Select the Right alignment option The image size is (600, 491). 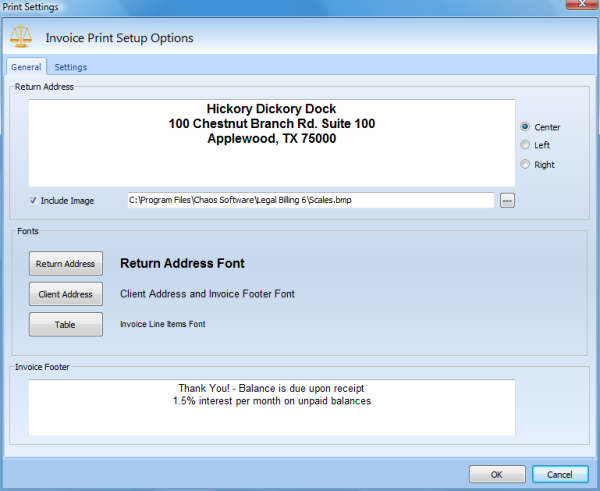525,165
